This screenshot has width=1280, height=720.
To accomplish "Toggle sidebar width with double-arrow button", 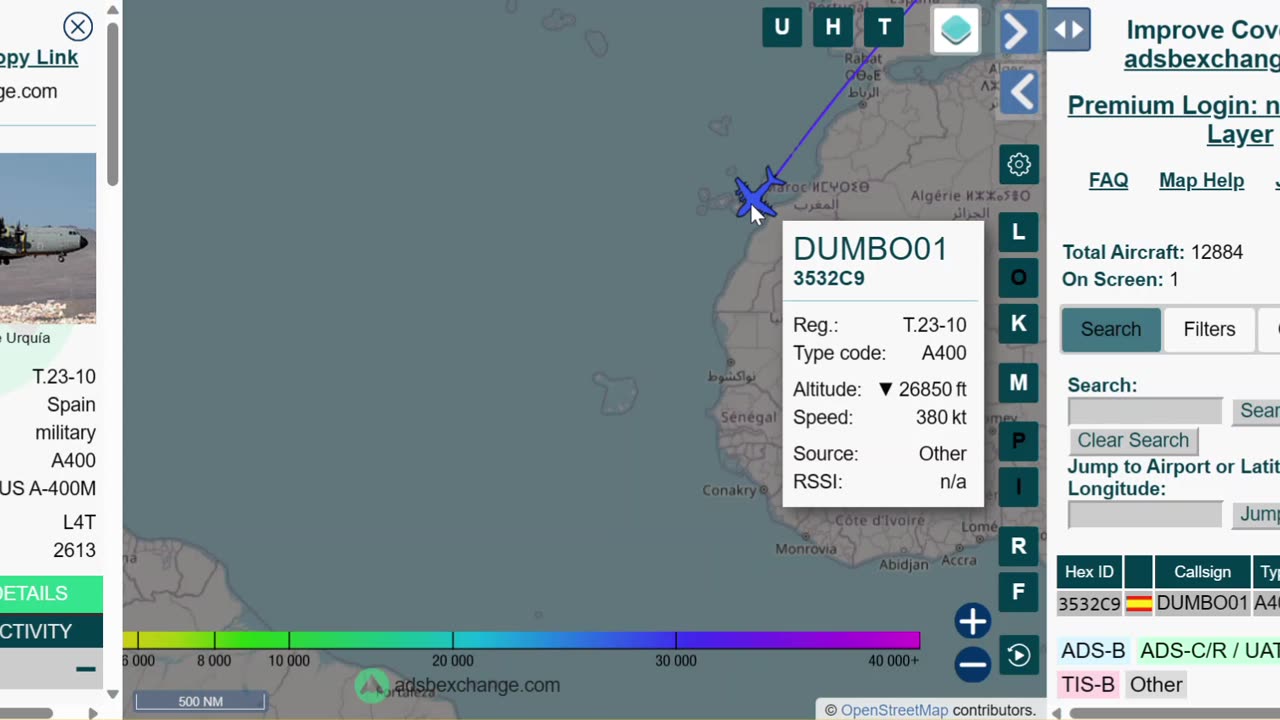I will point(1068,30).
